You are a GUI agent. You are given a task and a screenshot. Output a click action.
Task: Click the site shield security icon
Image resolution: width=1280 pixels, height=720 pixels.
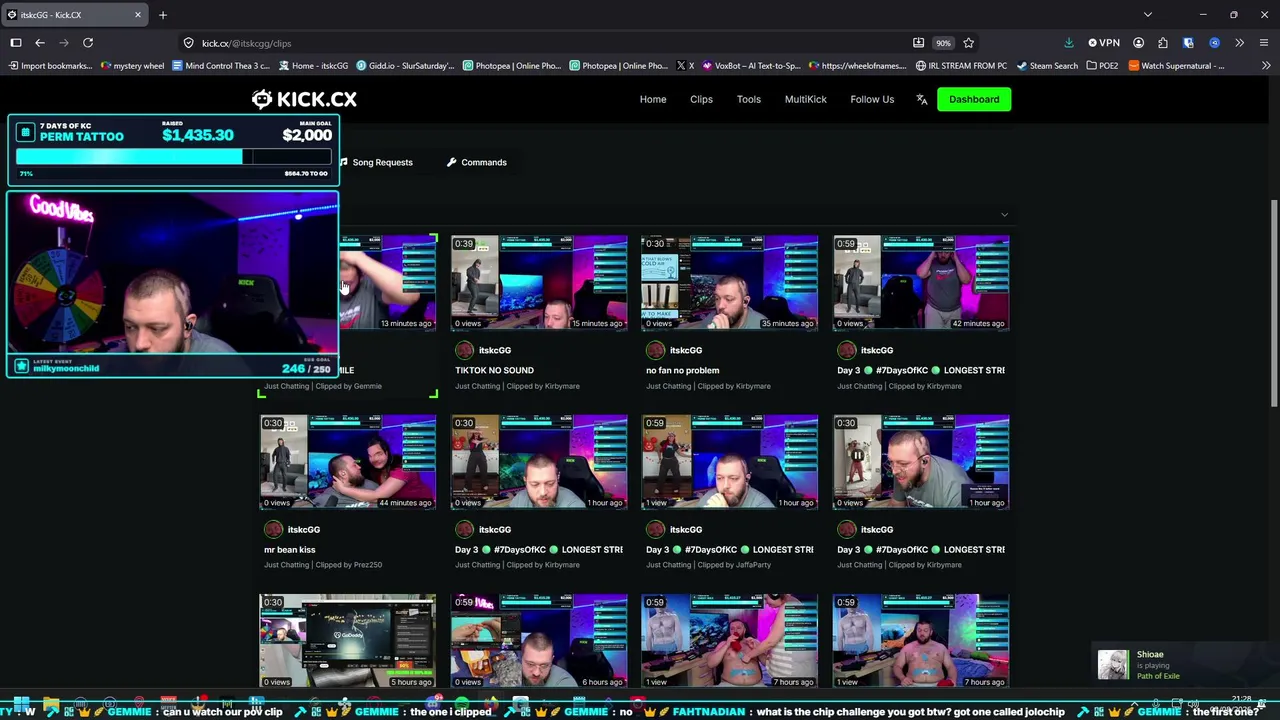pos(188,43)
